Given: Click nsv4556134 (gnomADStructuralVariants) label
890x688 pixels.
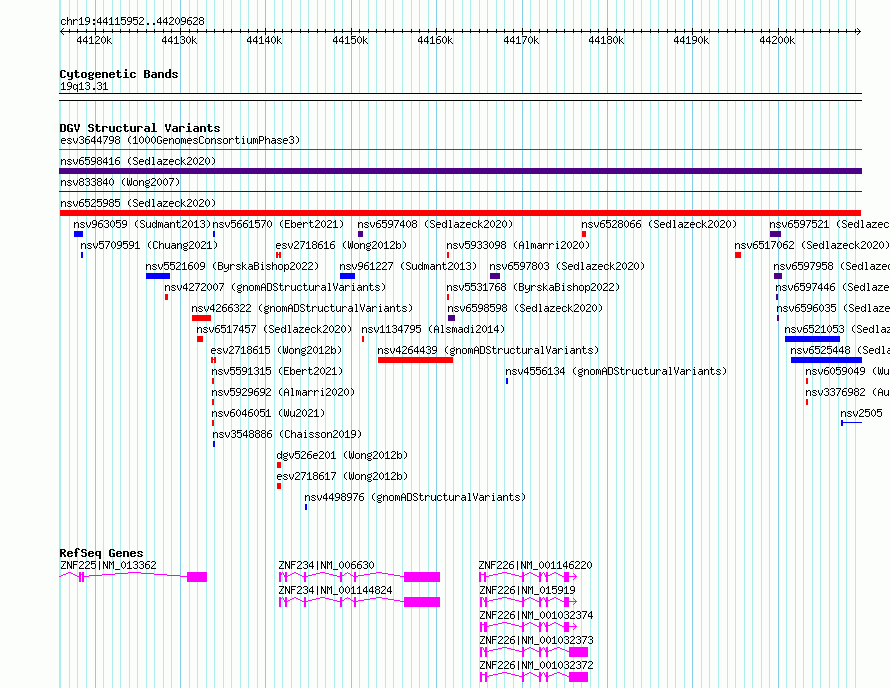Looking at the screenshot, I should 616,371.
